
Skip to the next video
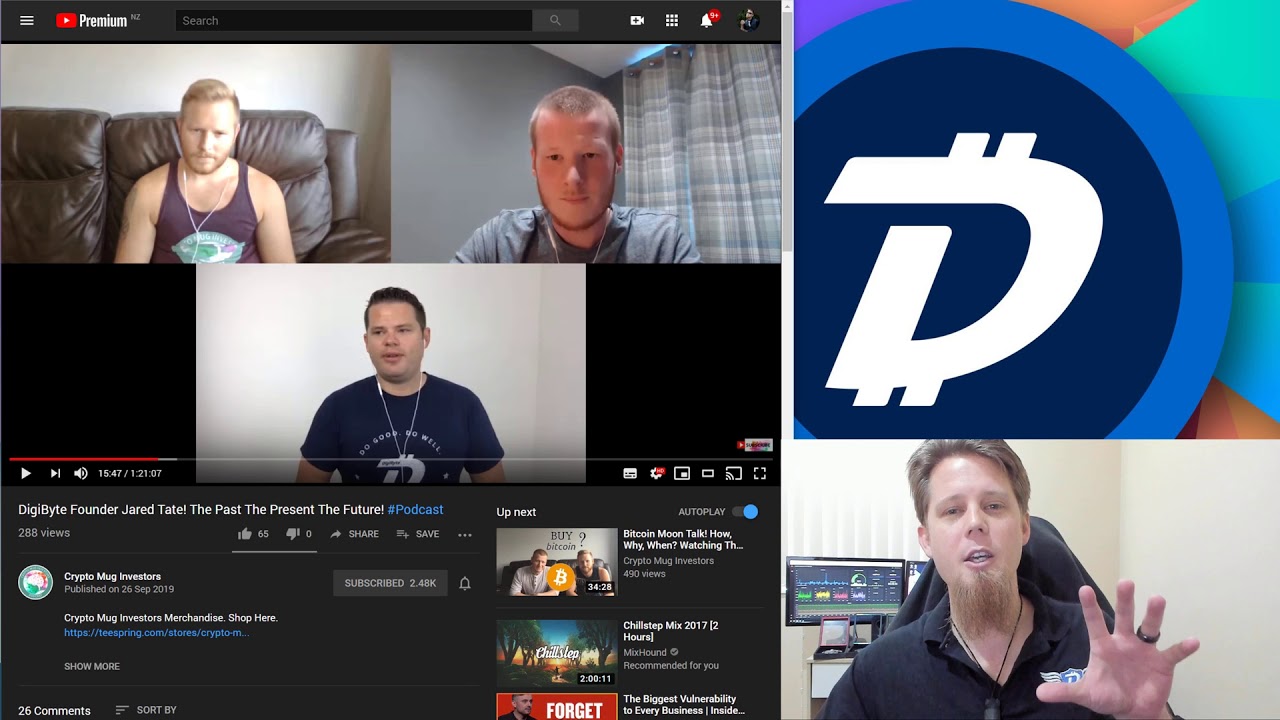click(55, 473)
